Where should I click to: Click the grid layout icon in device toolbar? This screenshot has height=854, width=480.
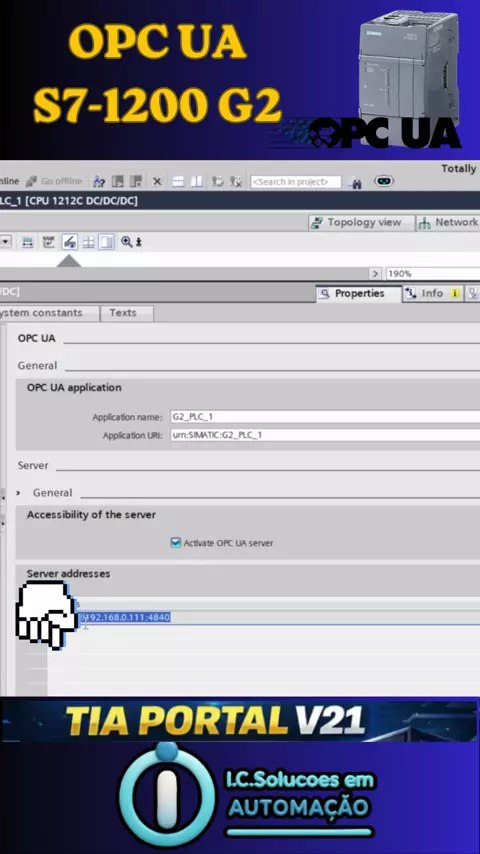pos(88,242)
